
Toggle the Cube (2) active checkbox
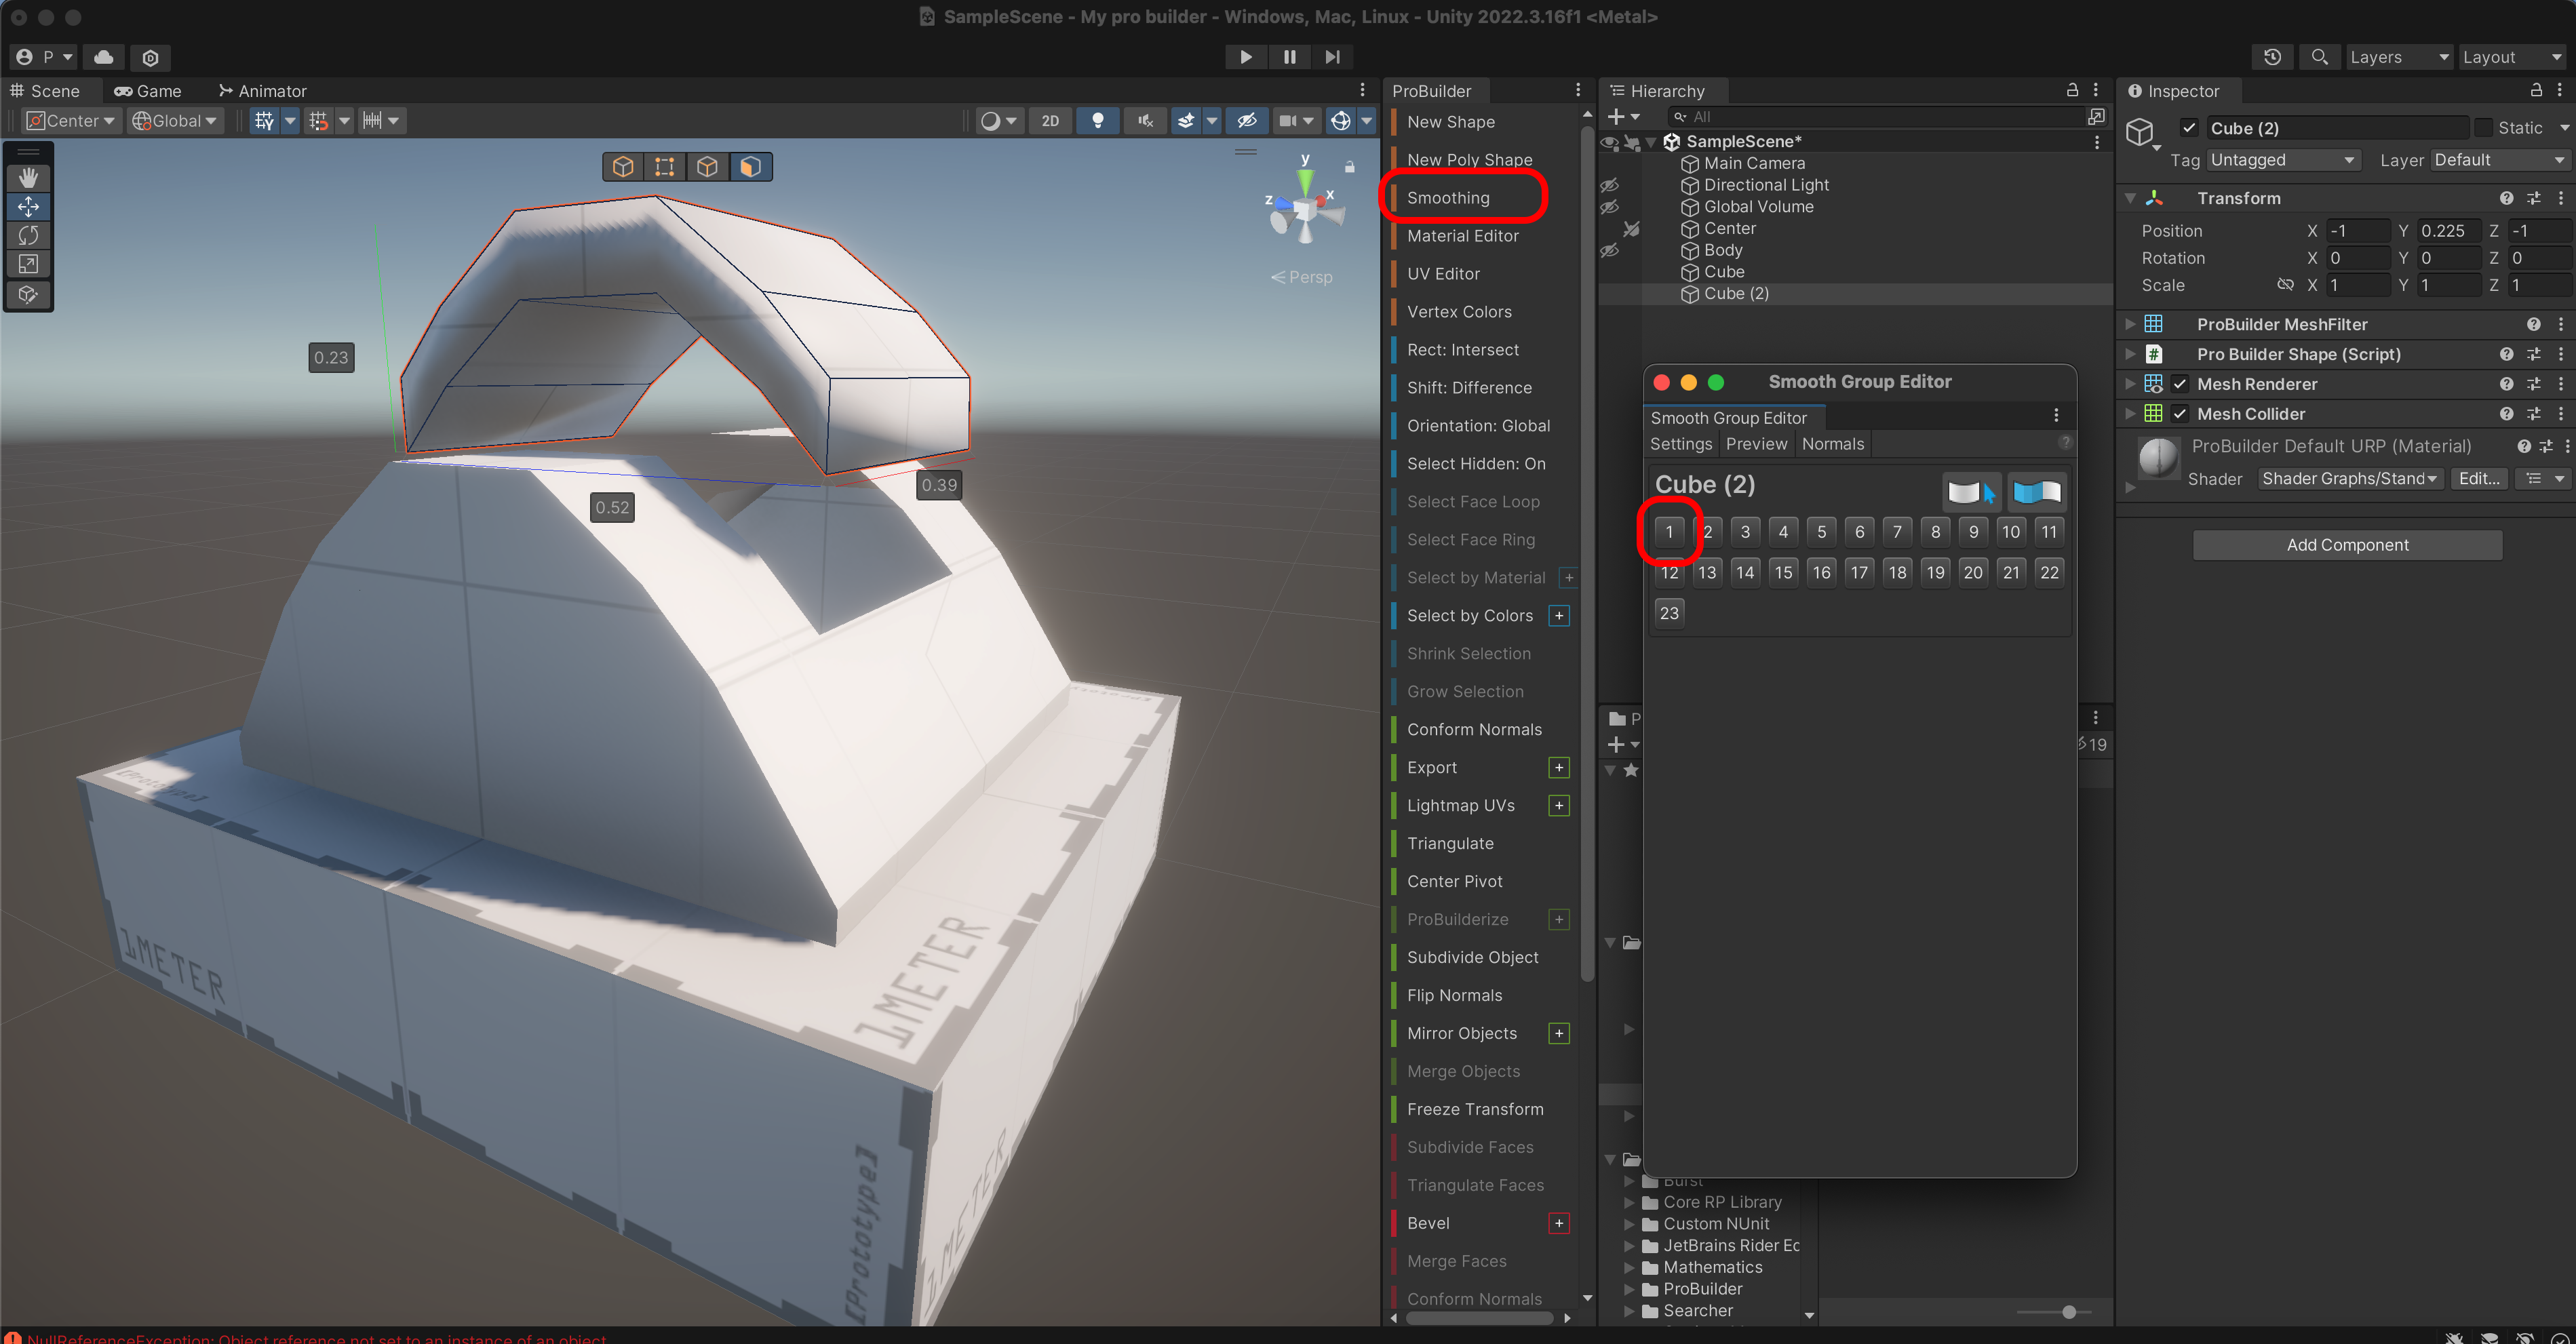pyautogui.click(x=2190, y=128)
